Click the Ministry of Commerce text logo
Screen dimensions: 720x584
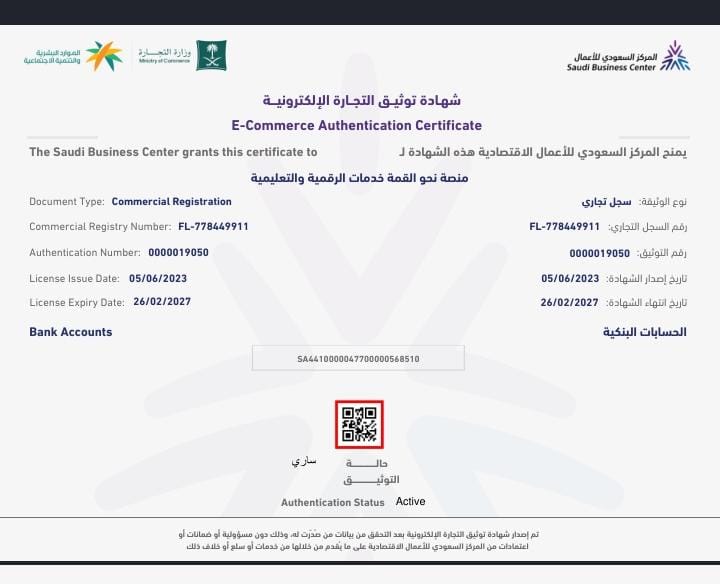[162, 56]
